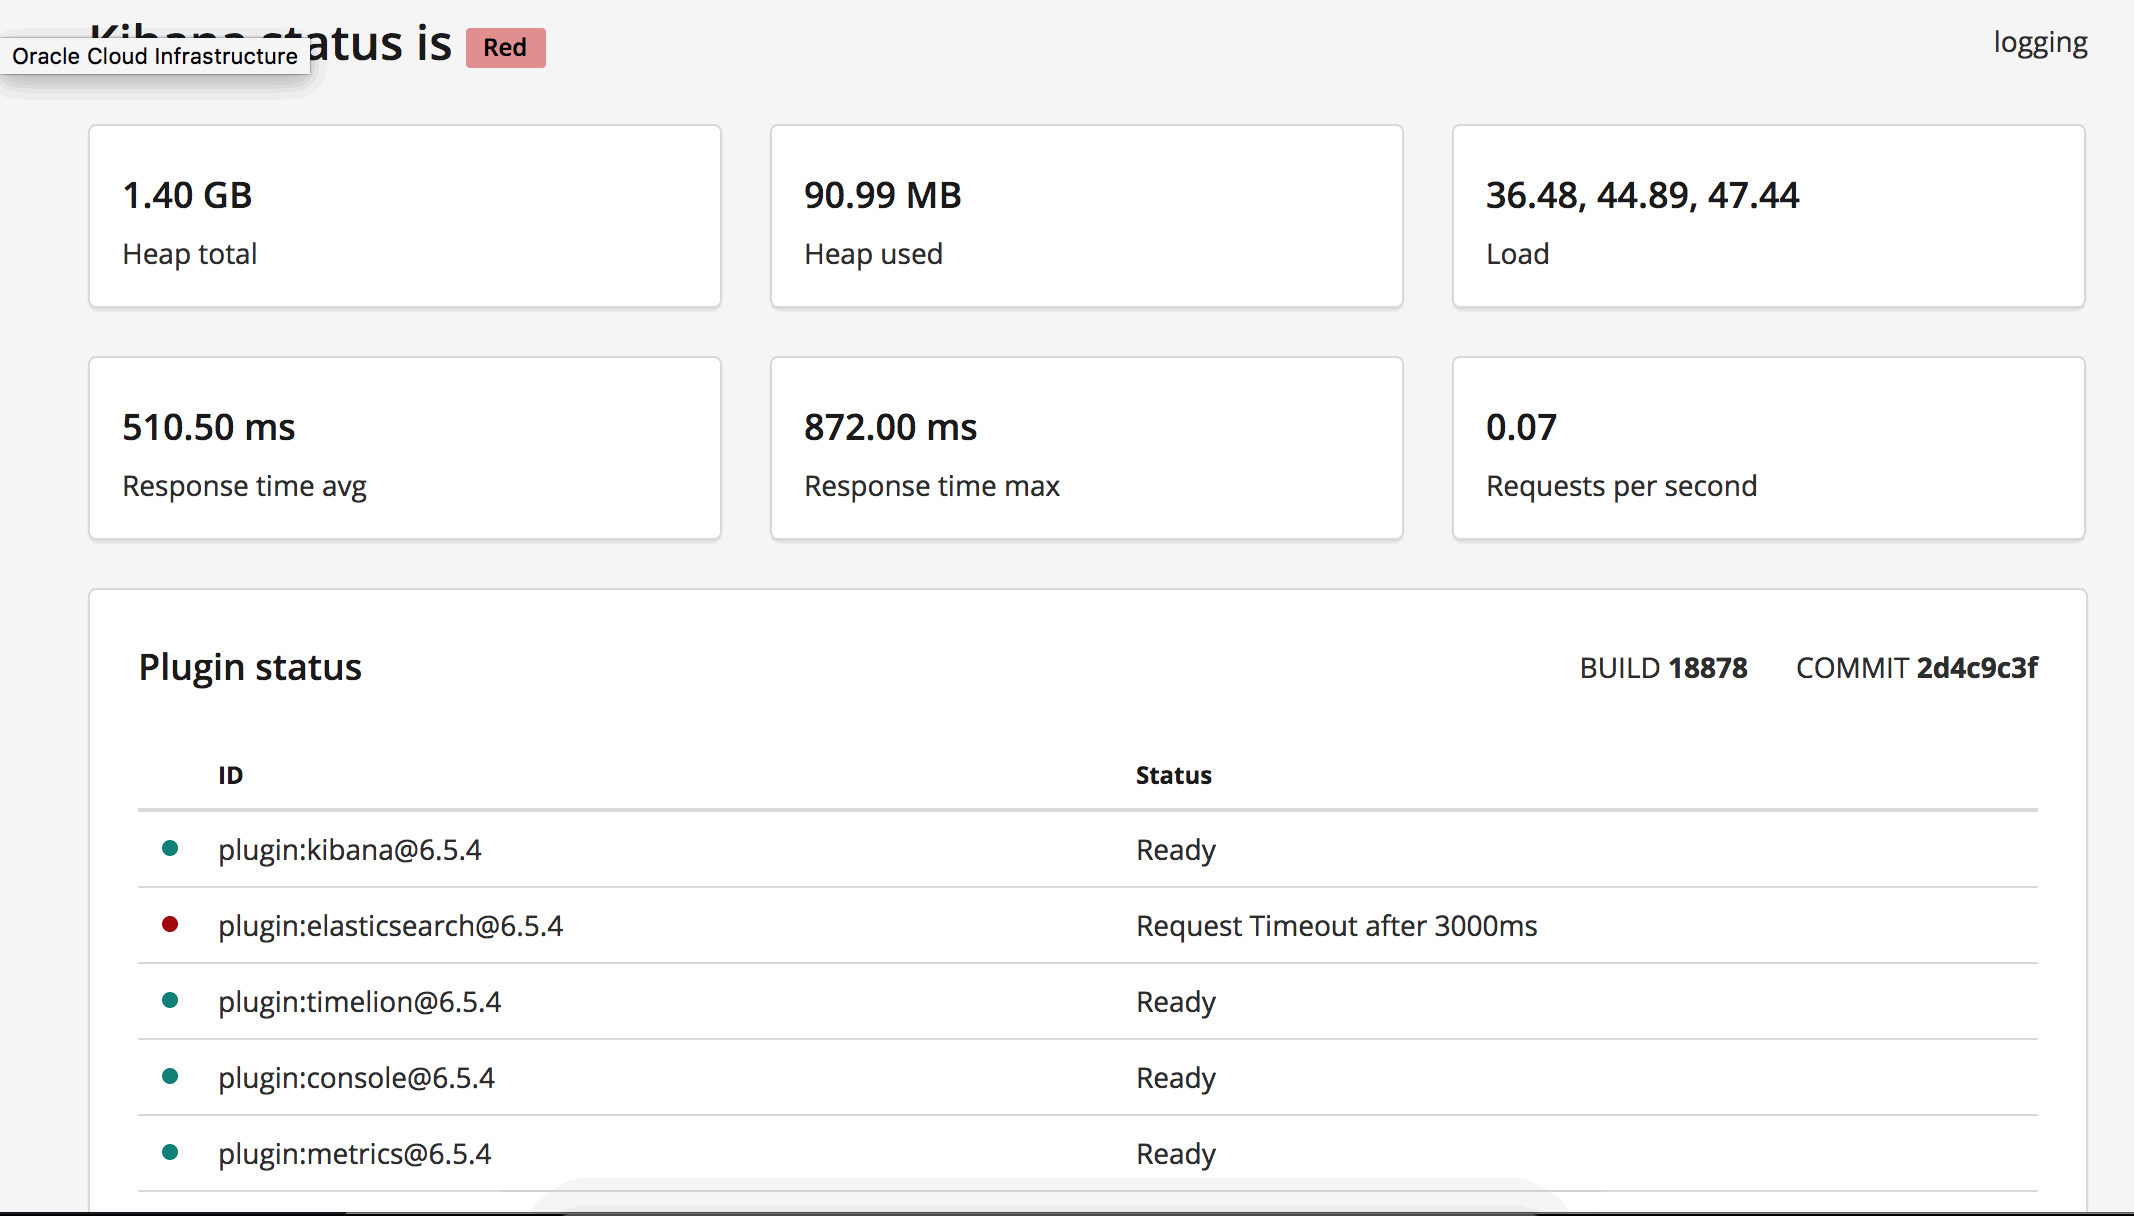Click the Requests per second metric card
2134x1216 pixels.
(1768, 448)
